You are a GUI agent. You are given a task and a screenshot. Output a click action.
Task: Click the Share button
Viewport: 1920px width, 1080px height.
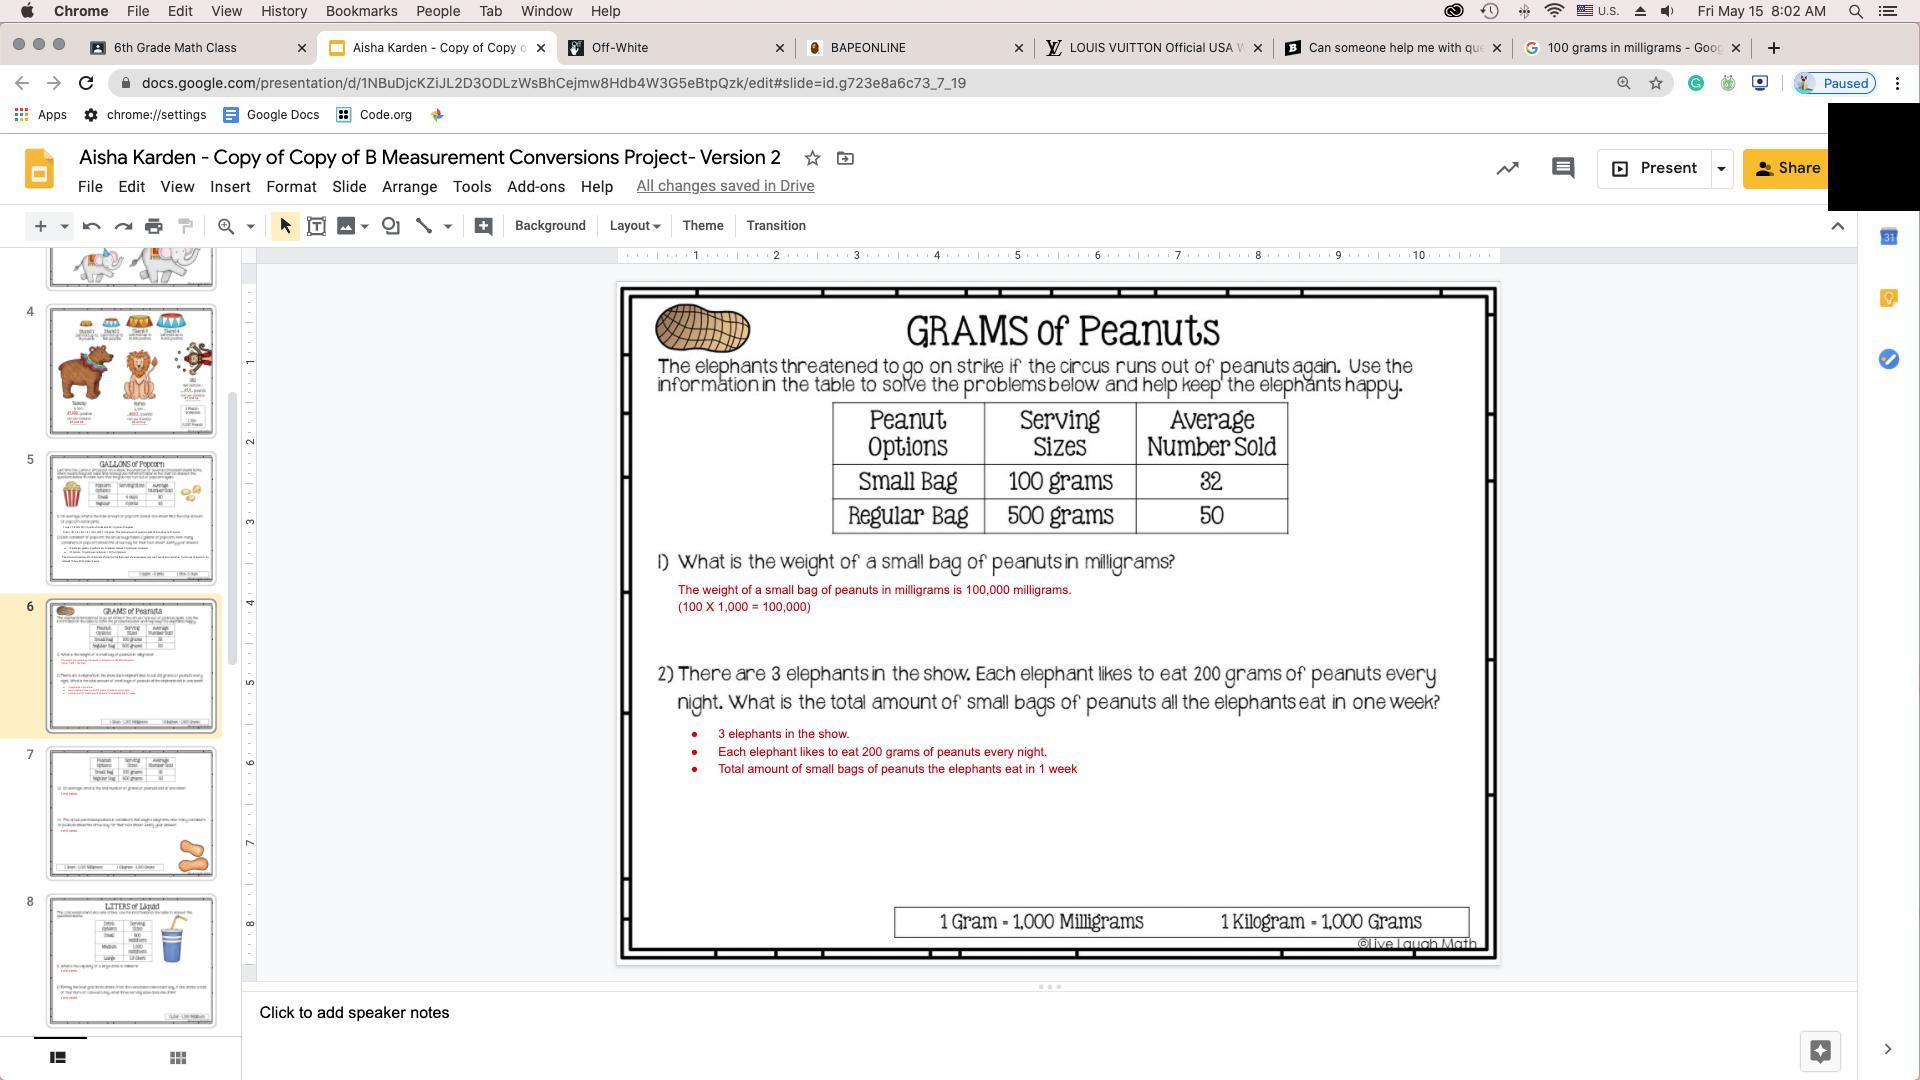pyautogui.click(x=1786, y=168)
